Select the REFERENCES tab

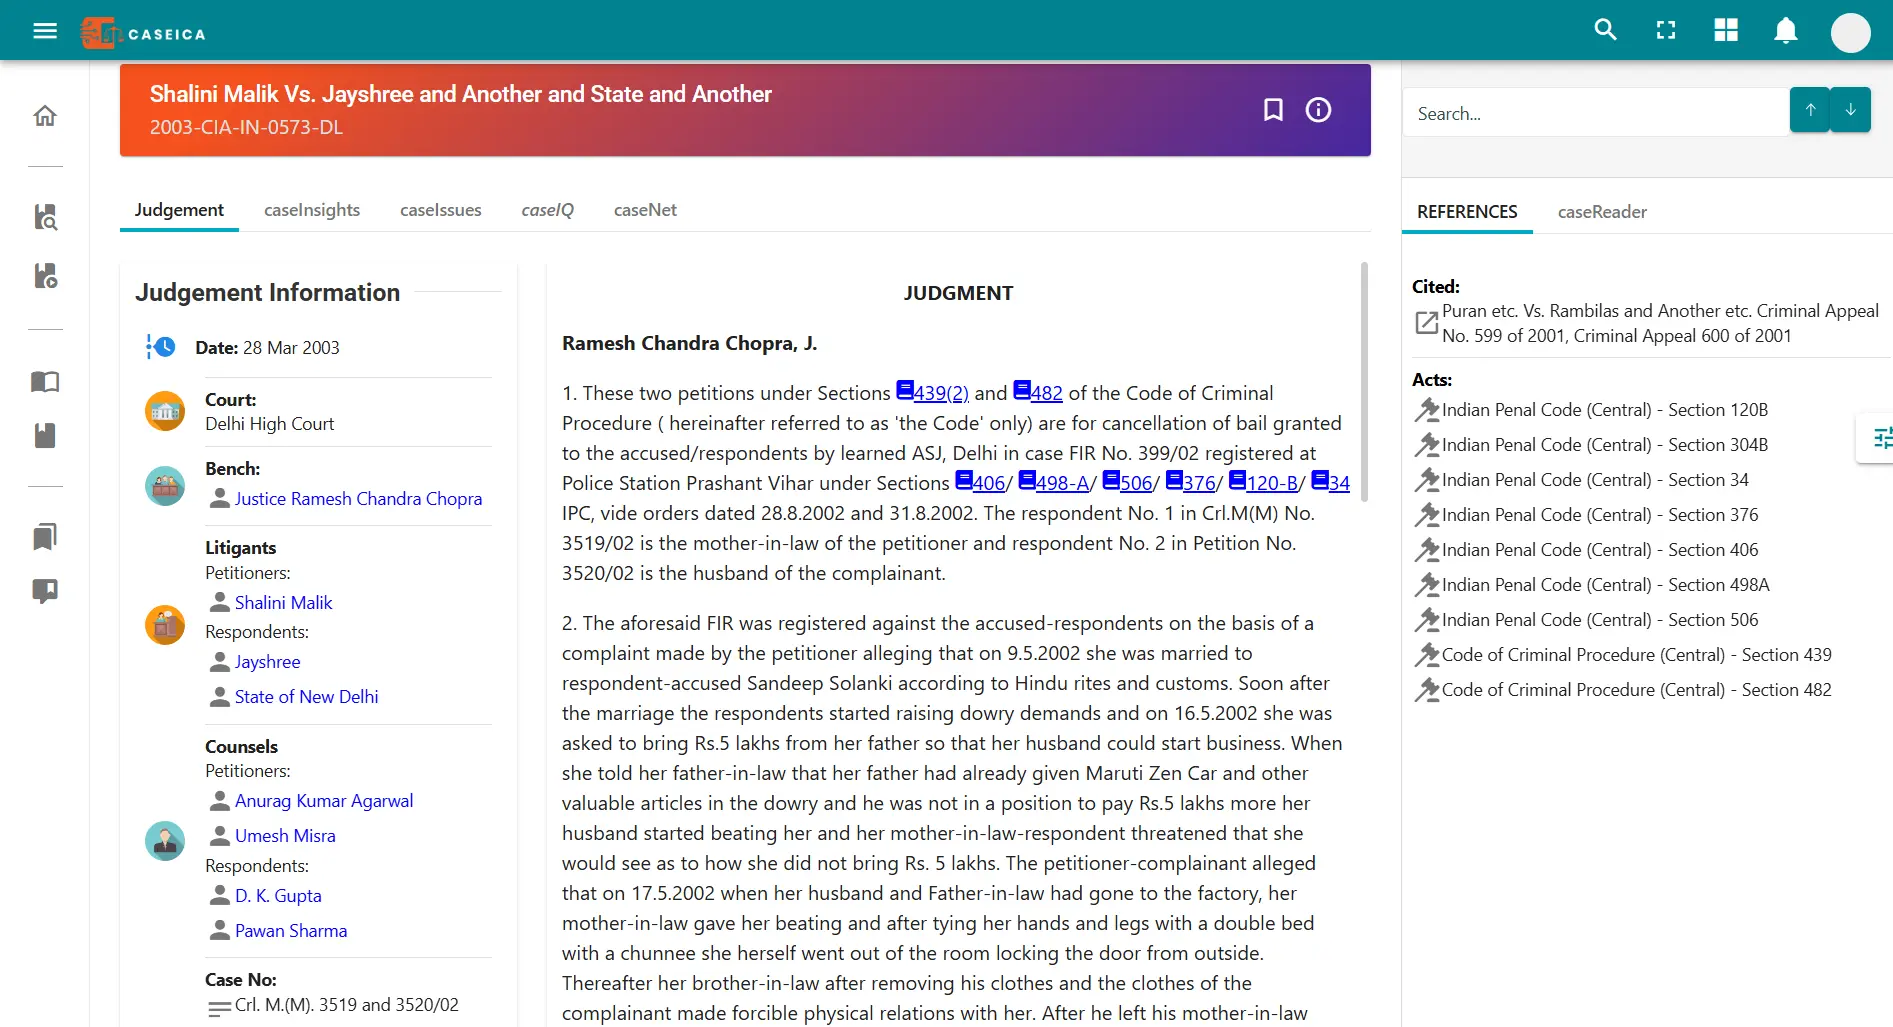click(x=1467, y=212)
